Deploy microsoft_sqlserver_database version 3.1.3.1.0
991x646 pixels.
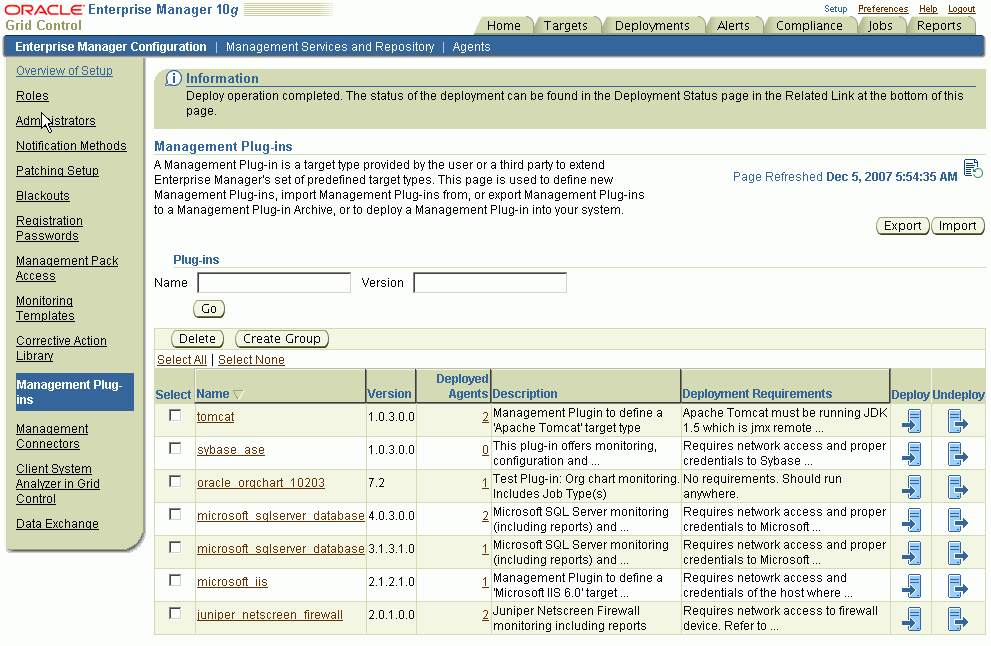(911, 552)
